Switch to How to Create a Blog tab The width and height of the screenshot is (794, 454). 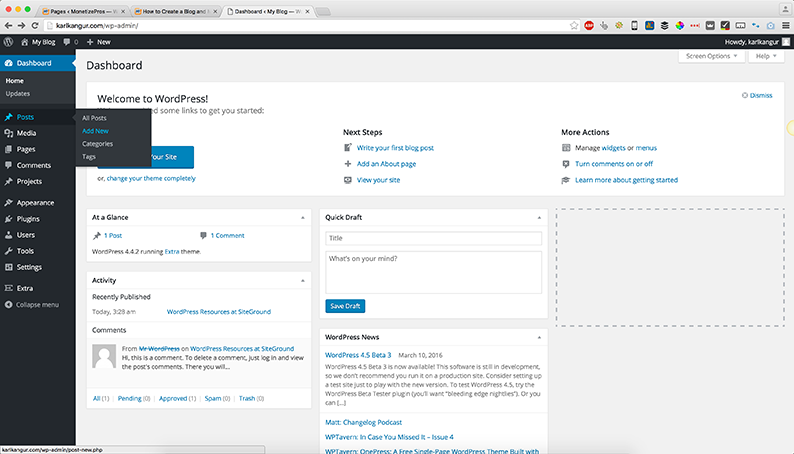click(x=174, y=11)
